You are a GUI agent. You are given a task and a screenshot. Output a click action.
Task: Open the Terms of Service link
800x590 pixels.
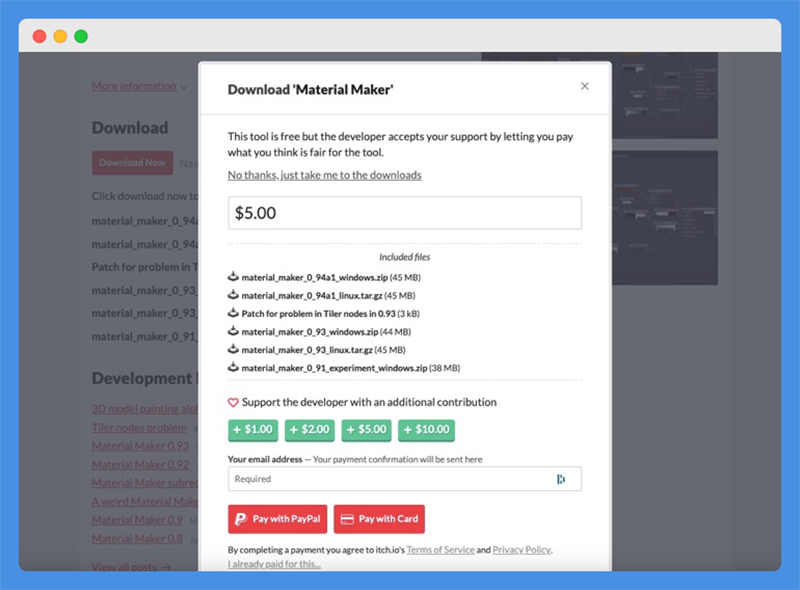coord(440,550)
